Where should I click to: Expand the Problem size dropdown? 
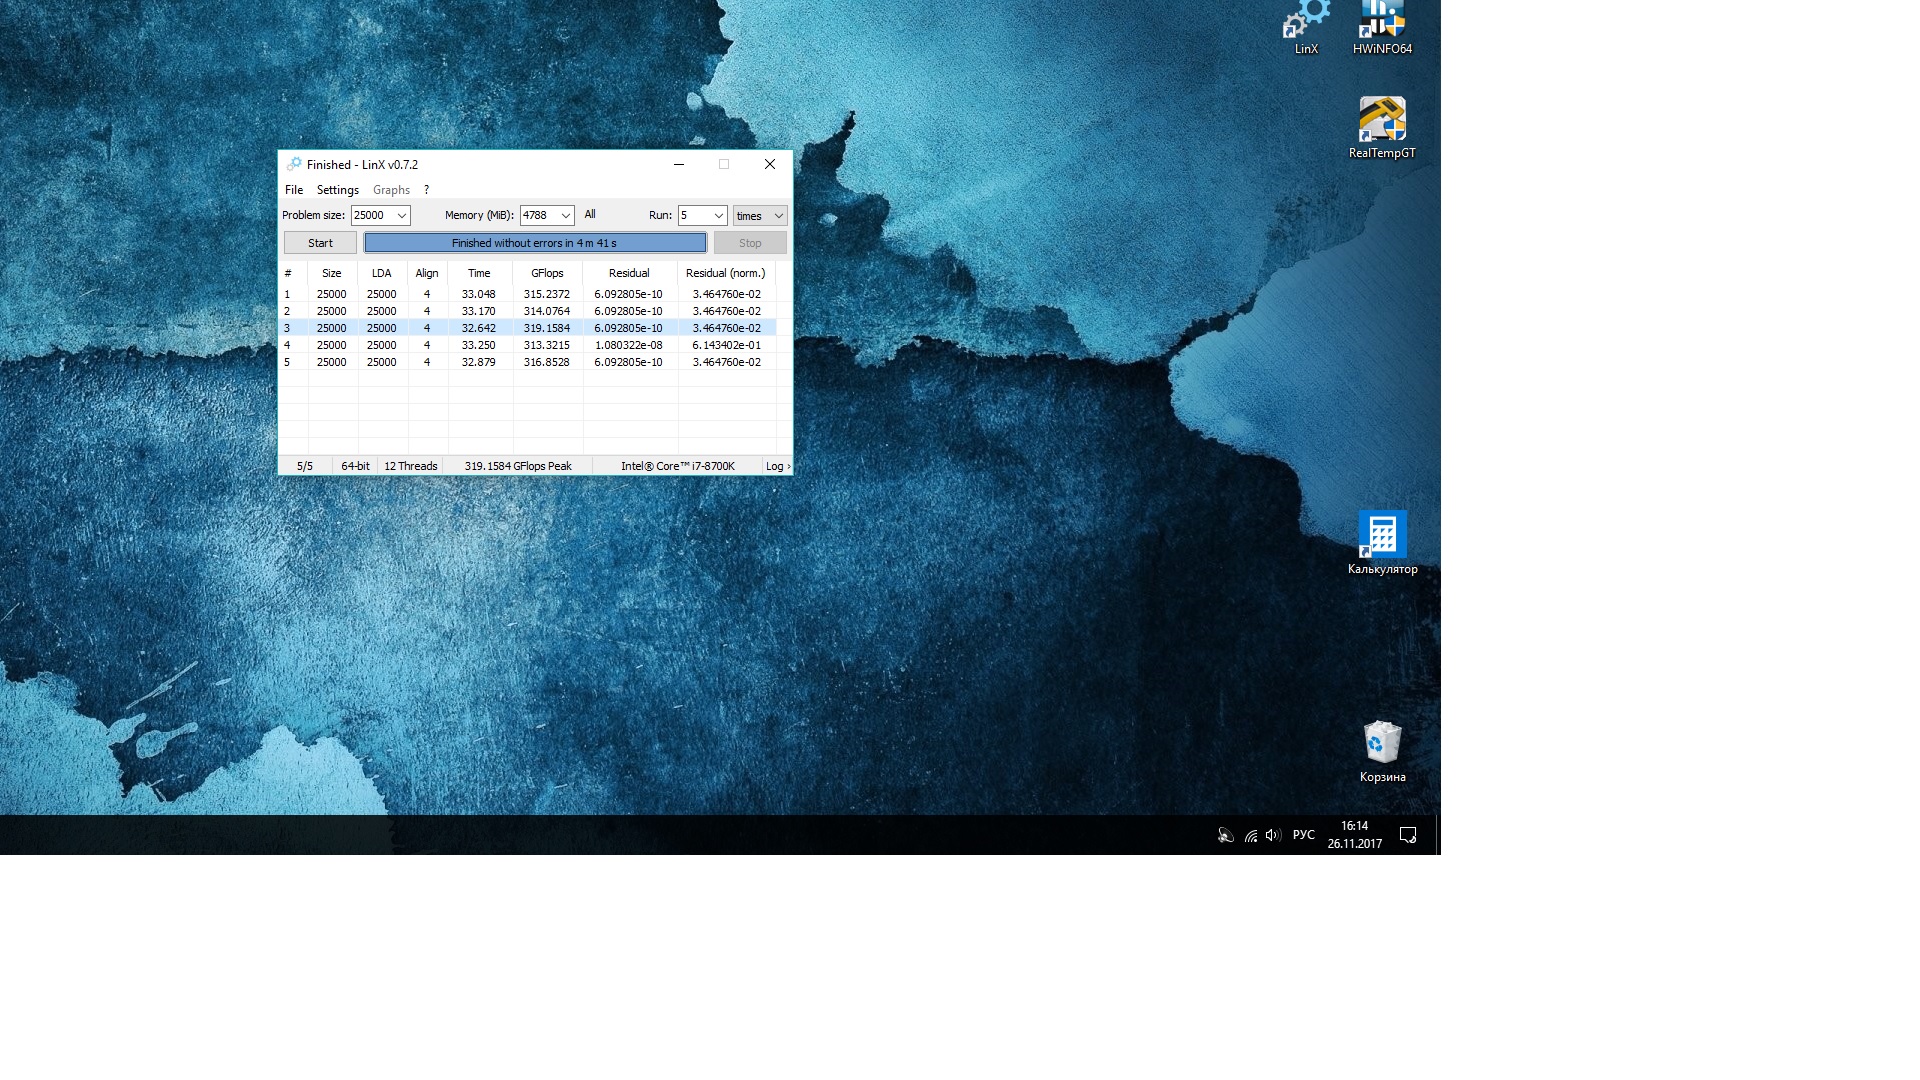tap(401, 216)
